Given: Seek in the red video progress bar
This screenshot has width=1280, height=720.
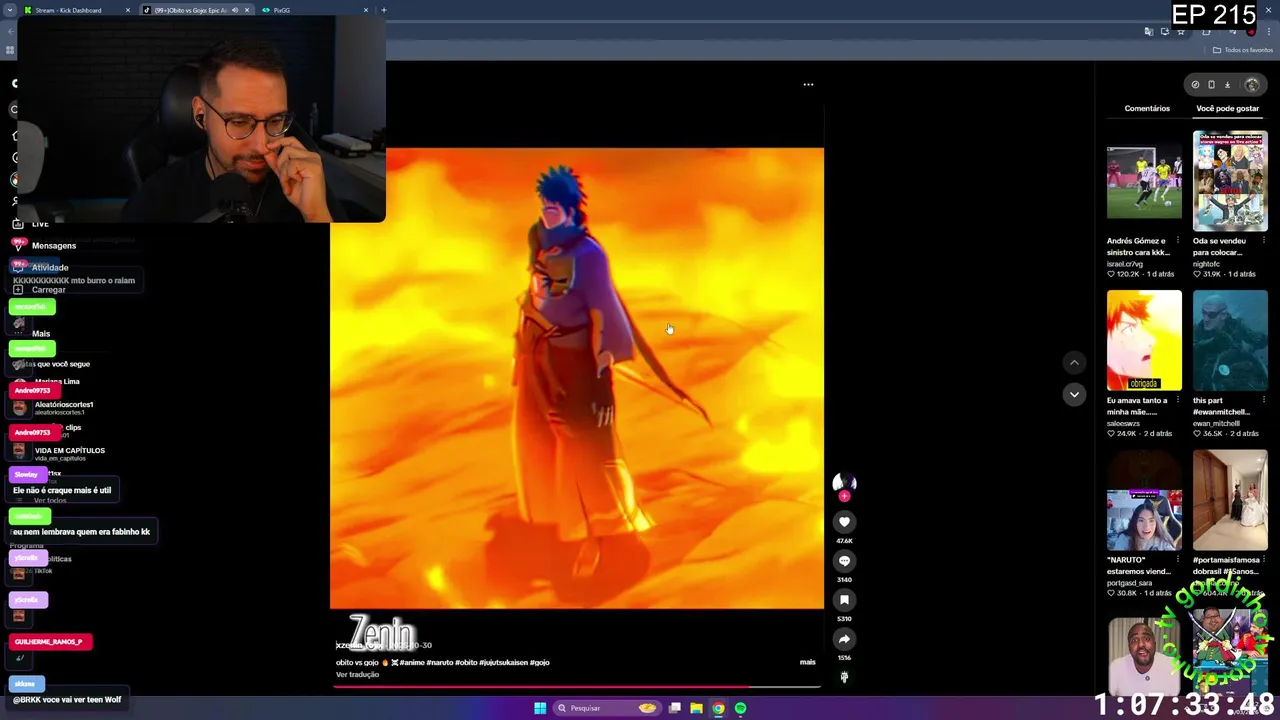Looking at the screenshot, I should point(577,687).
